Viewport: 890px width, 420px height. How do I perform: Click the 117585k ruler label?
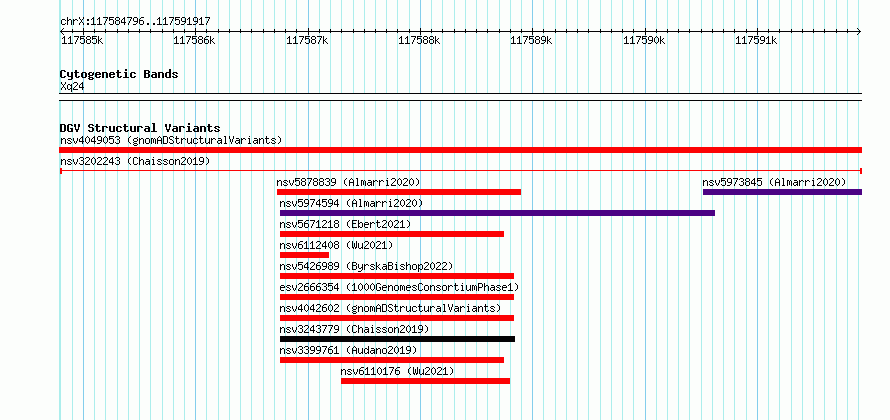(x=82, y=40)
